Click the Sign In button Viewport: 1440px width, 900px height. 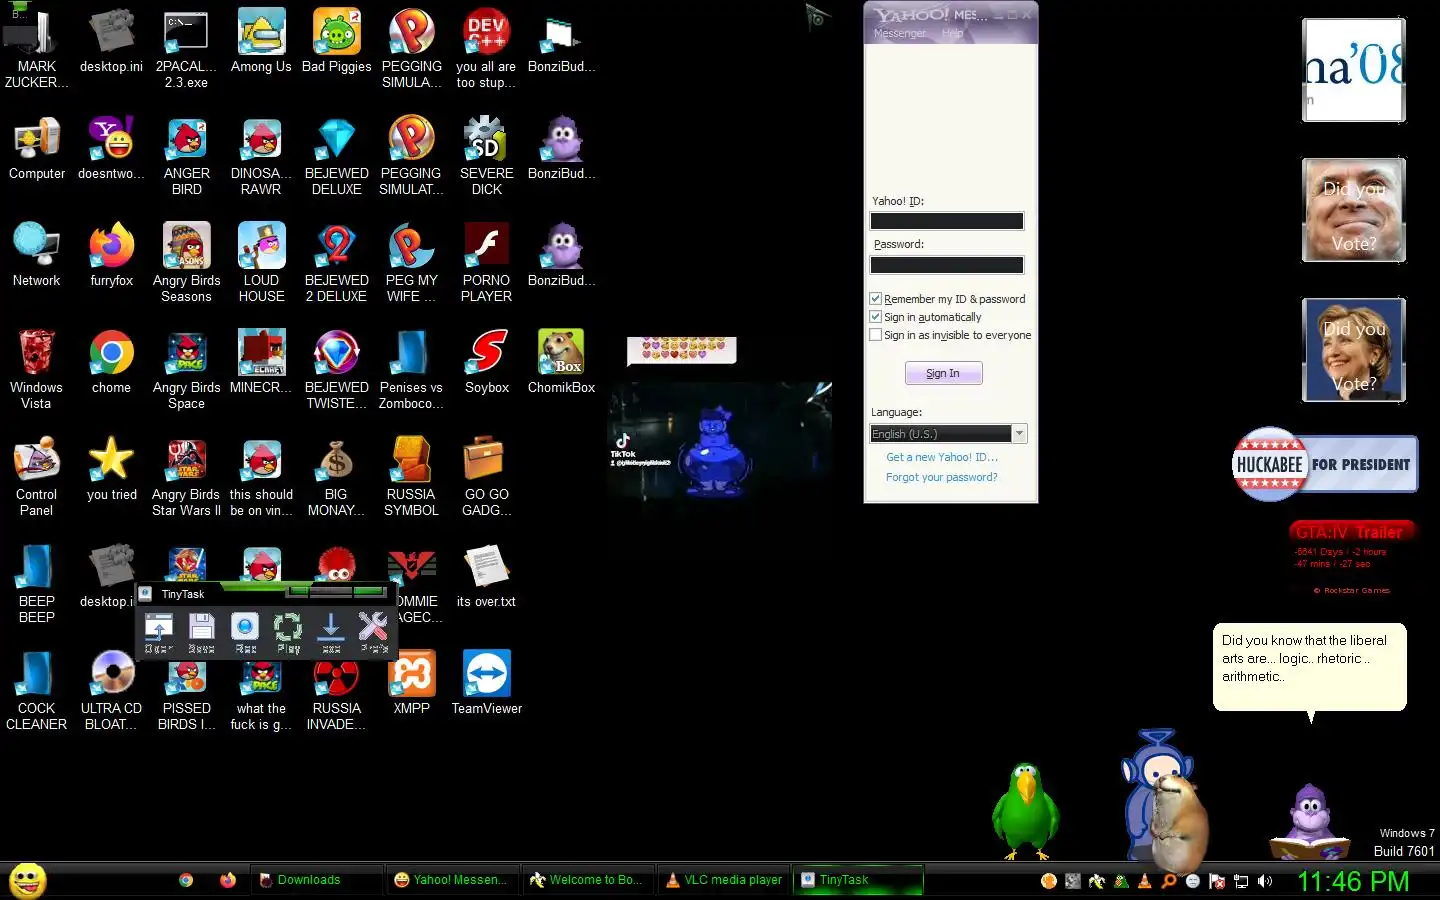(x=943, y=373)
